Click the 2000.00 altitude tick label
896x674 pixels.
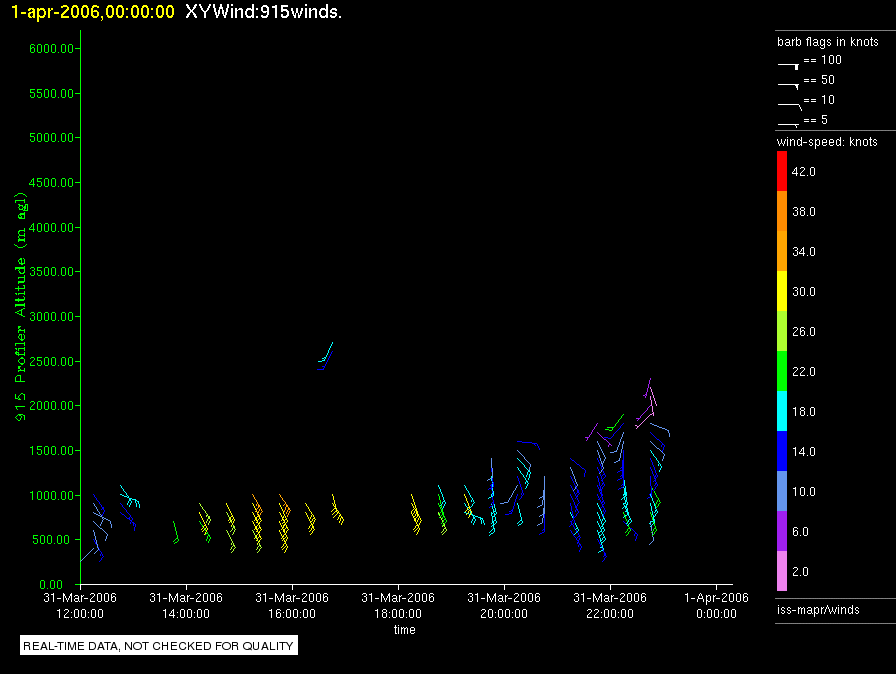(x=52, y=406)
